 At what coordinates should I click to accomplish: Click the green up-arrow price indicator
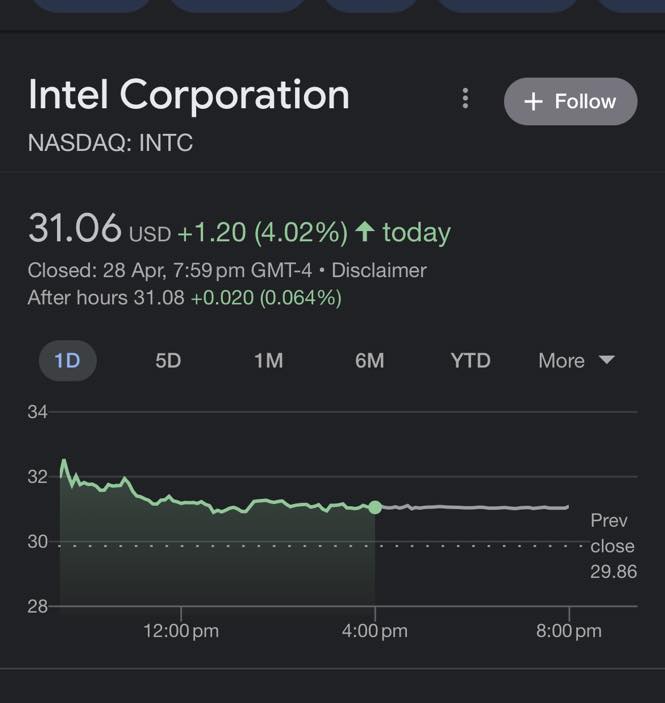[x=364, y=232]
